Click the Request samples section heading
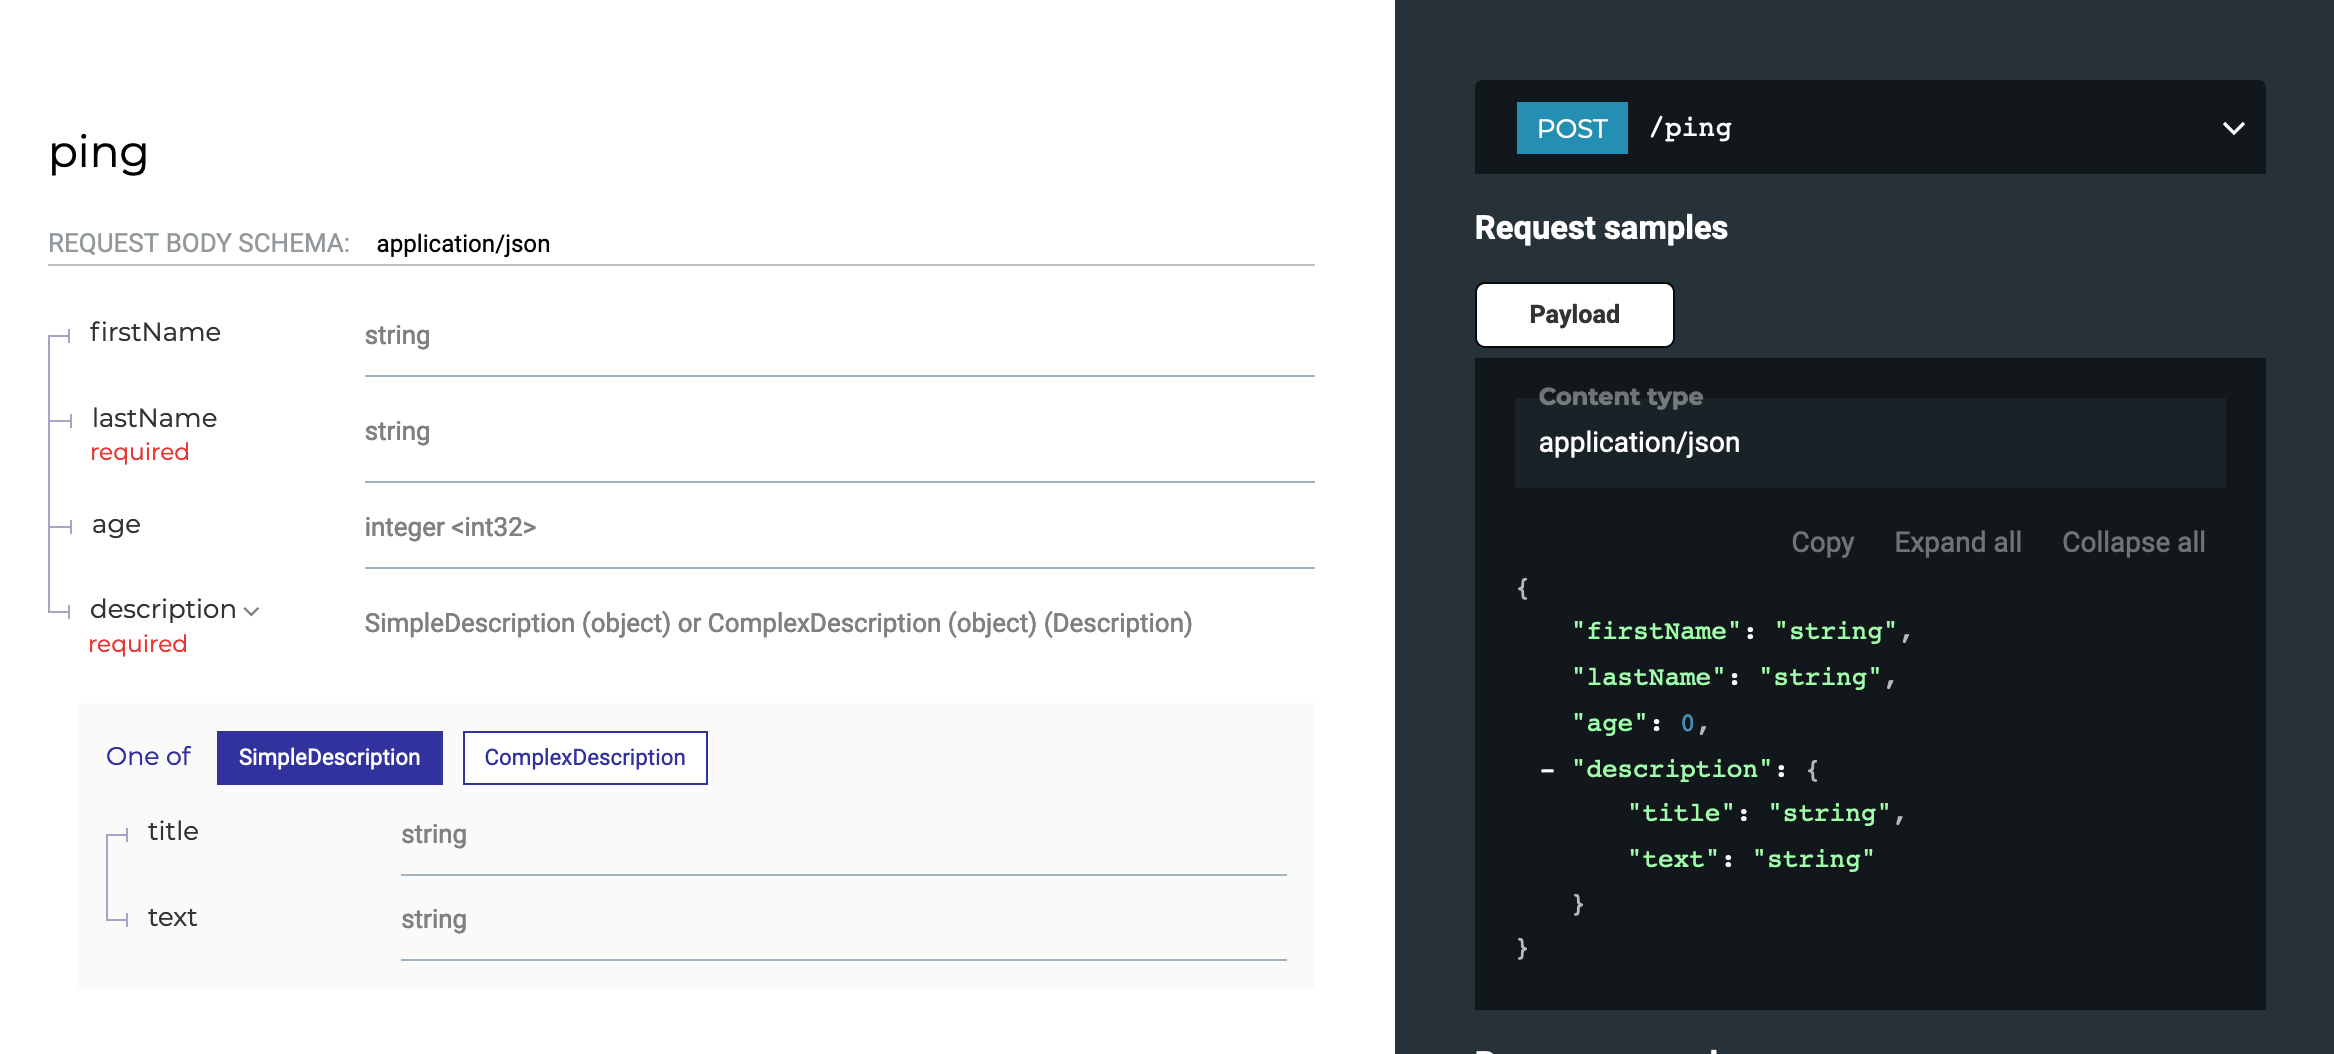The width and height of the screenshot is (2334, 1054). pos(1600,227)
